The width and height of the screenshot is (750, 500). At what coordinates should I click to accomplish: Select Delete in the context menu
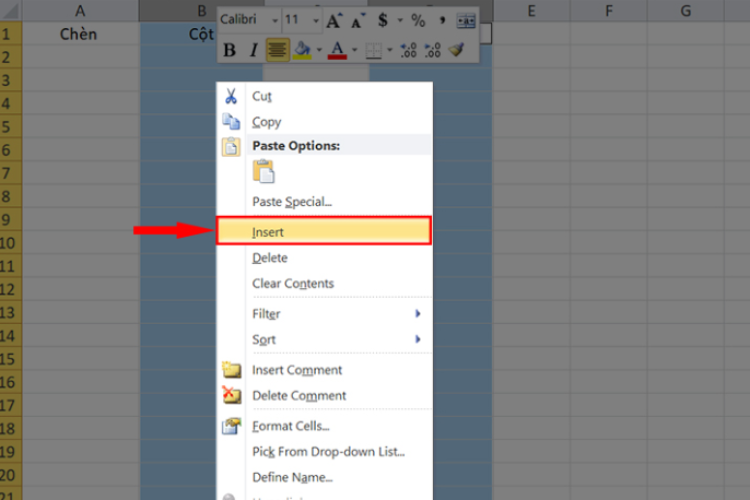pos(324,258)
